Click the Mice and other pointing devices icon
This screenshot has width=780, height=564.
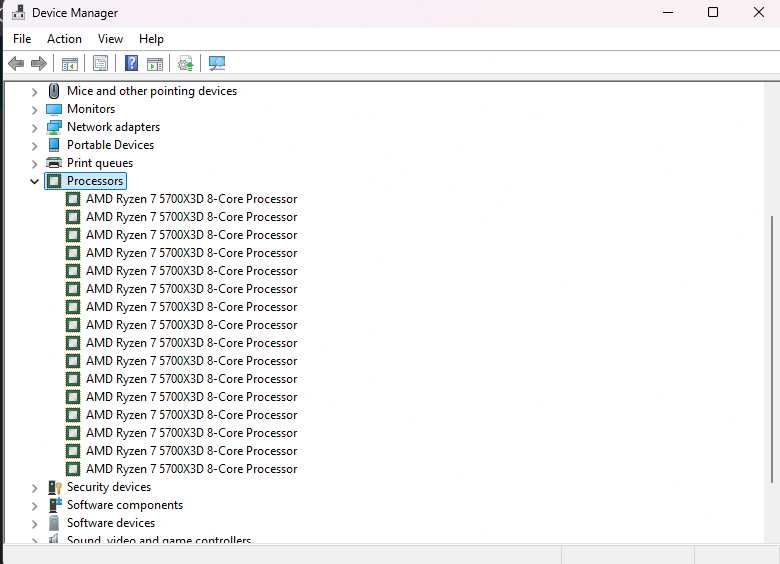54,91
